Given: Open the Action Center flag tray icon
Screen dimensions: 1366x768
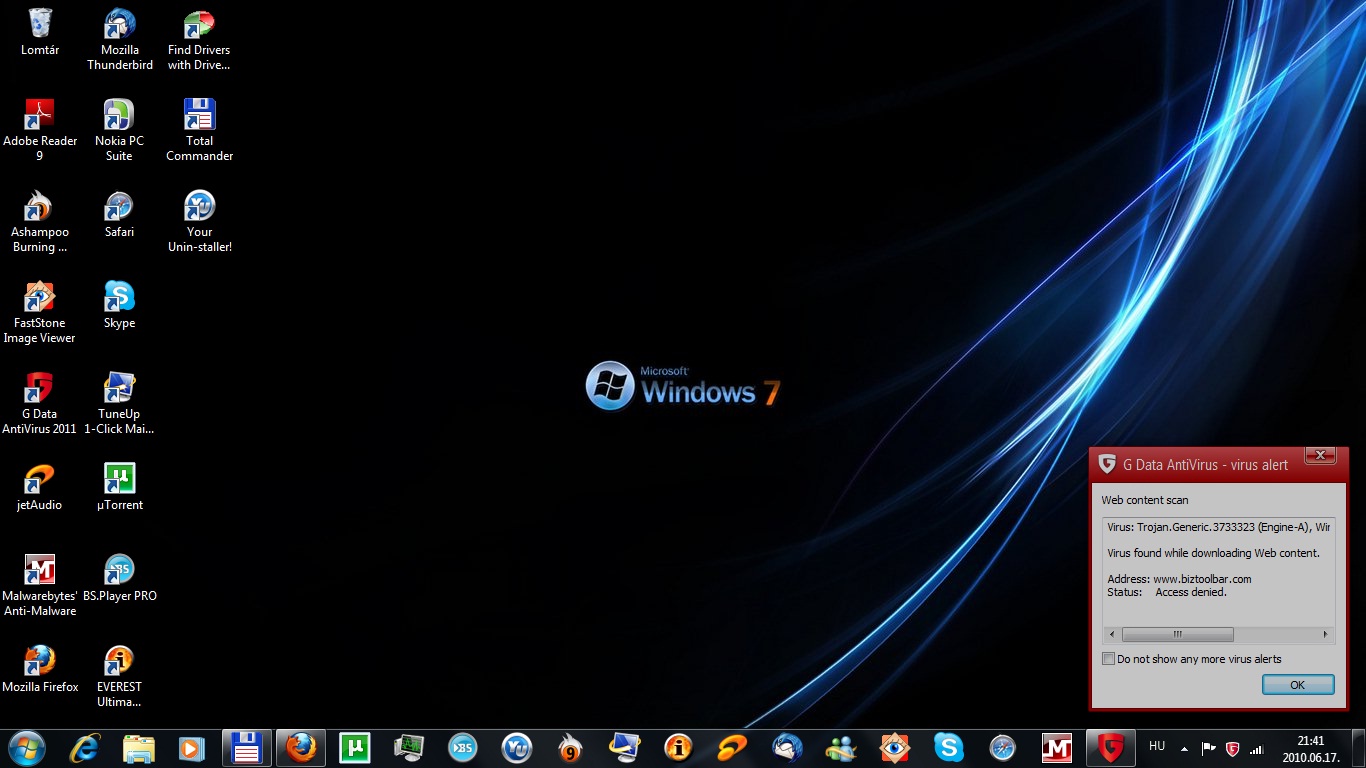Looking at the screenshot, I should tap(1208, 748).
